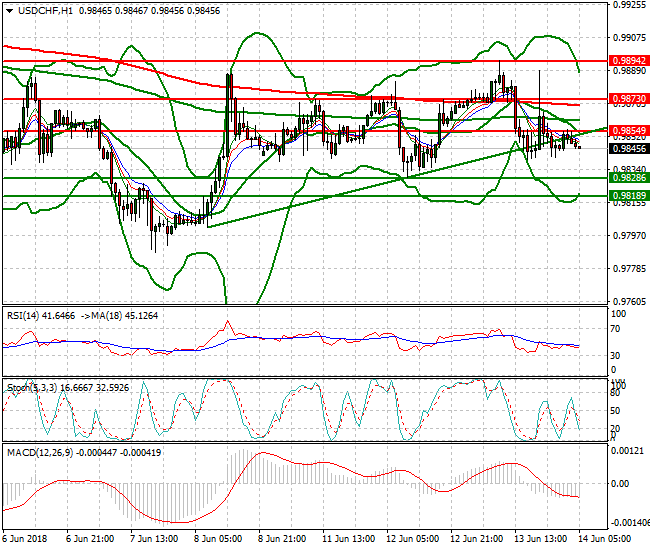
Task: Click the 12 Jun 21:00 time axis label
Action: point(477,539)
